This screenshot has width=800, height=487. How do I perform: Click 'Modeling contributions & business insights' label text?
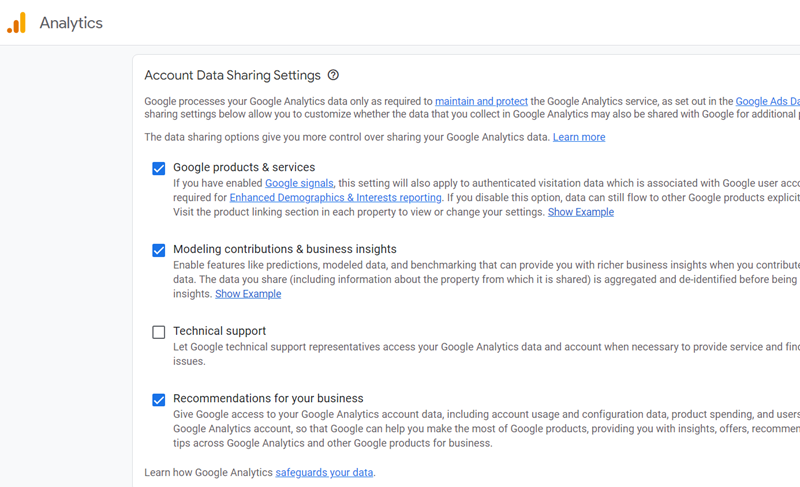coord(285,249)
